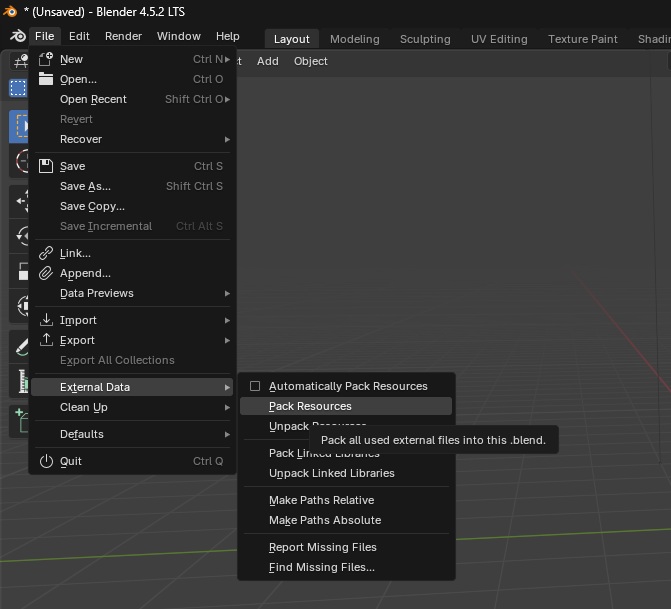Select Pack Resources menu entry

click(310, 406)
